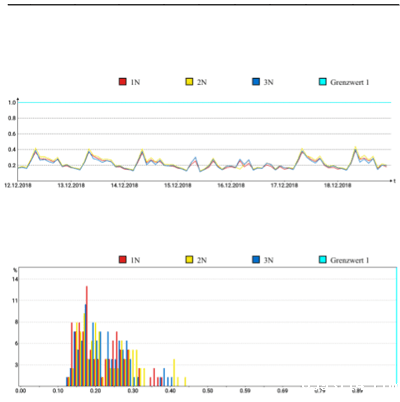The height and width of the screenshot is (402, 400).
Task: Click the tallest red histogram bar near 0.20
Action: (x=87, y=336)
